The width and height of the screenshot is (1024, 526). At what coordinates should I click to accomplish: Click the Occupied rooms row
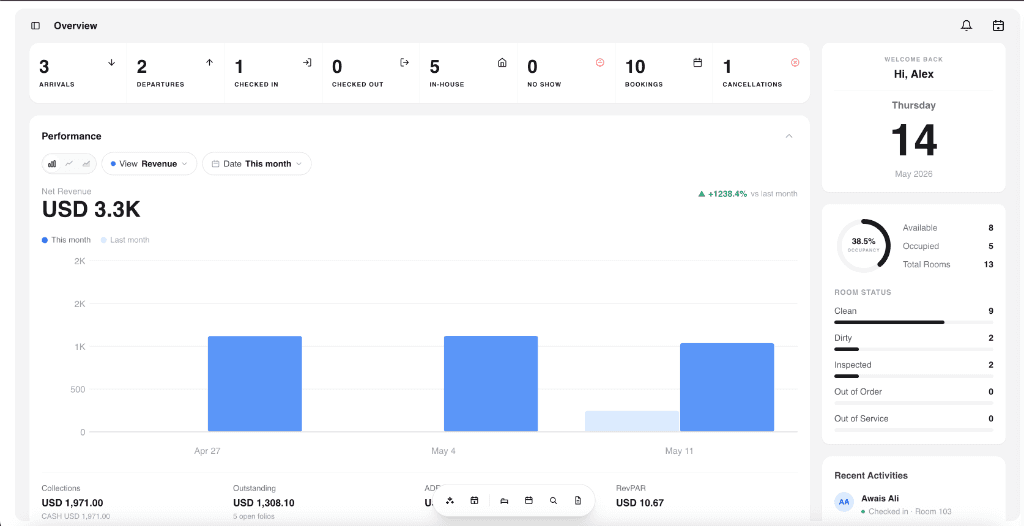tap(948, 246)
